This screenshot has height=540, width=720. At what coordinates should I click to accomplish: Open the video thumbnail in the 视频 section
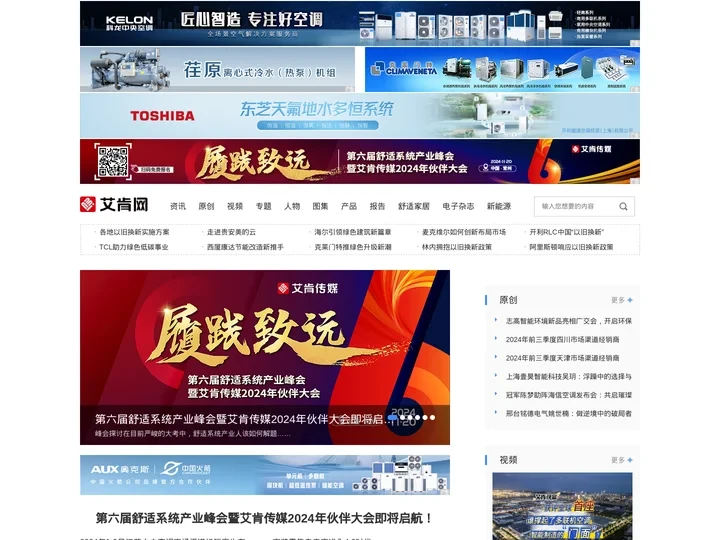tap(562, 506)
